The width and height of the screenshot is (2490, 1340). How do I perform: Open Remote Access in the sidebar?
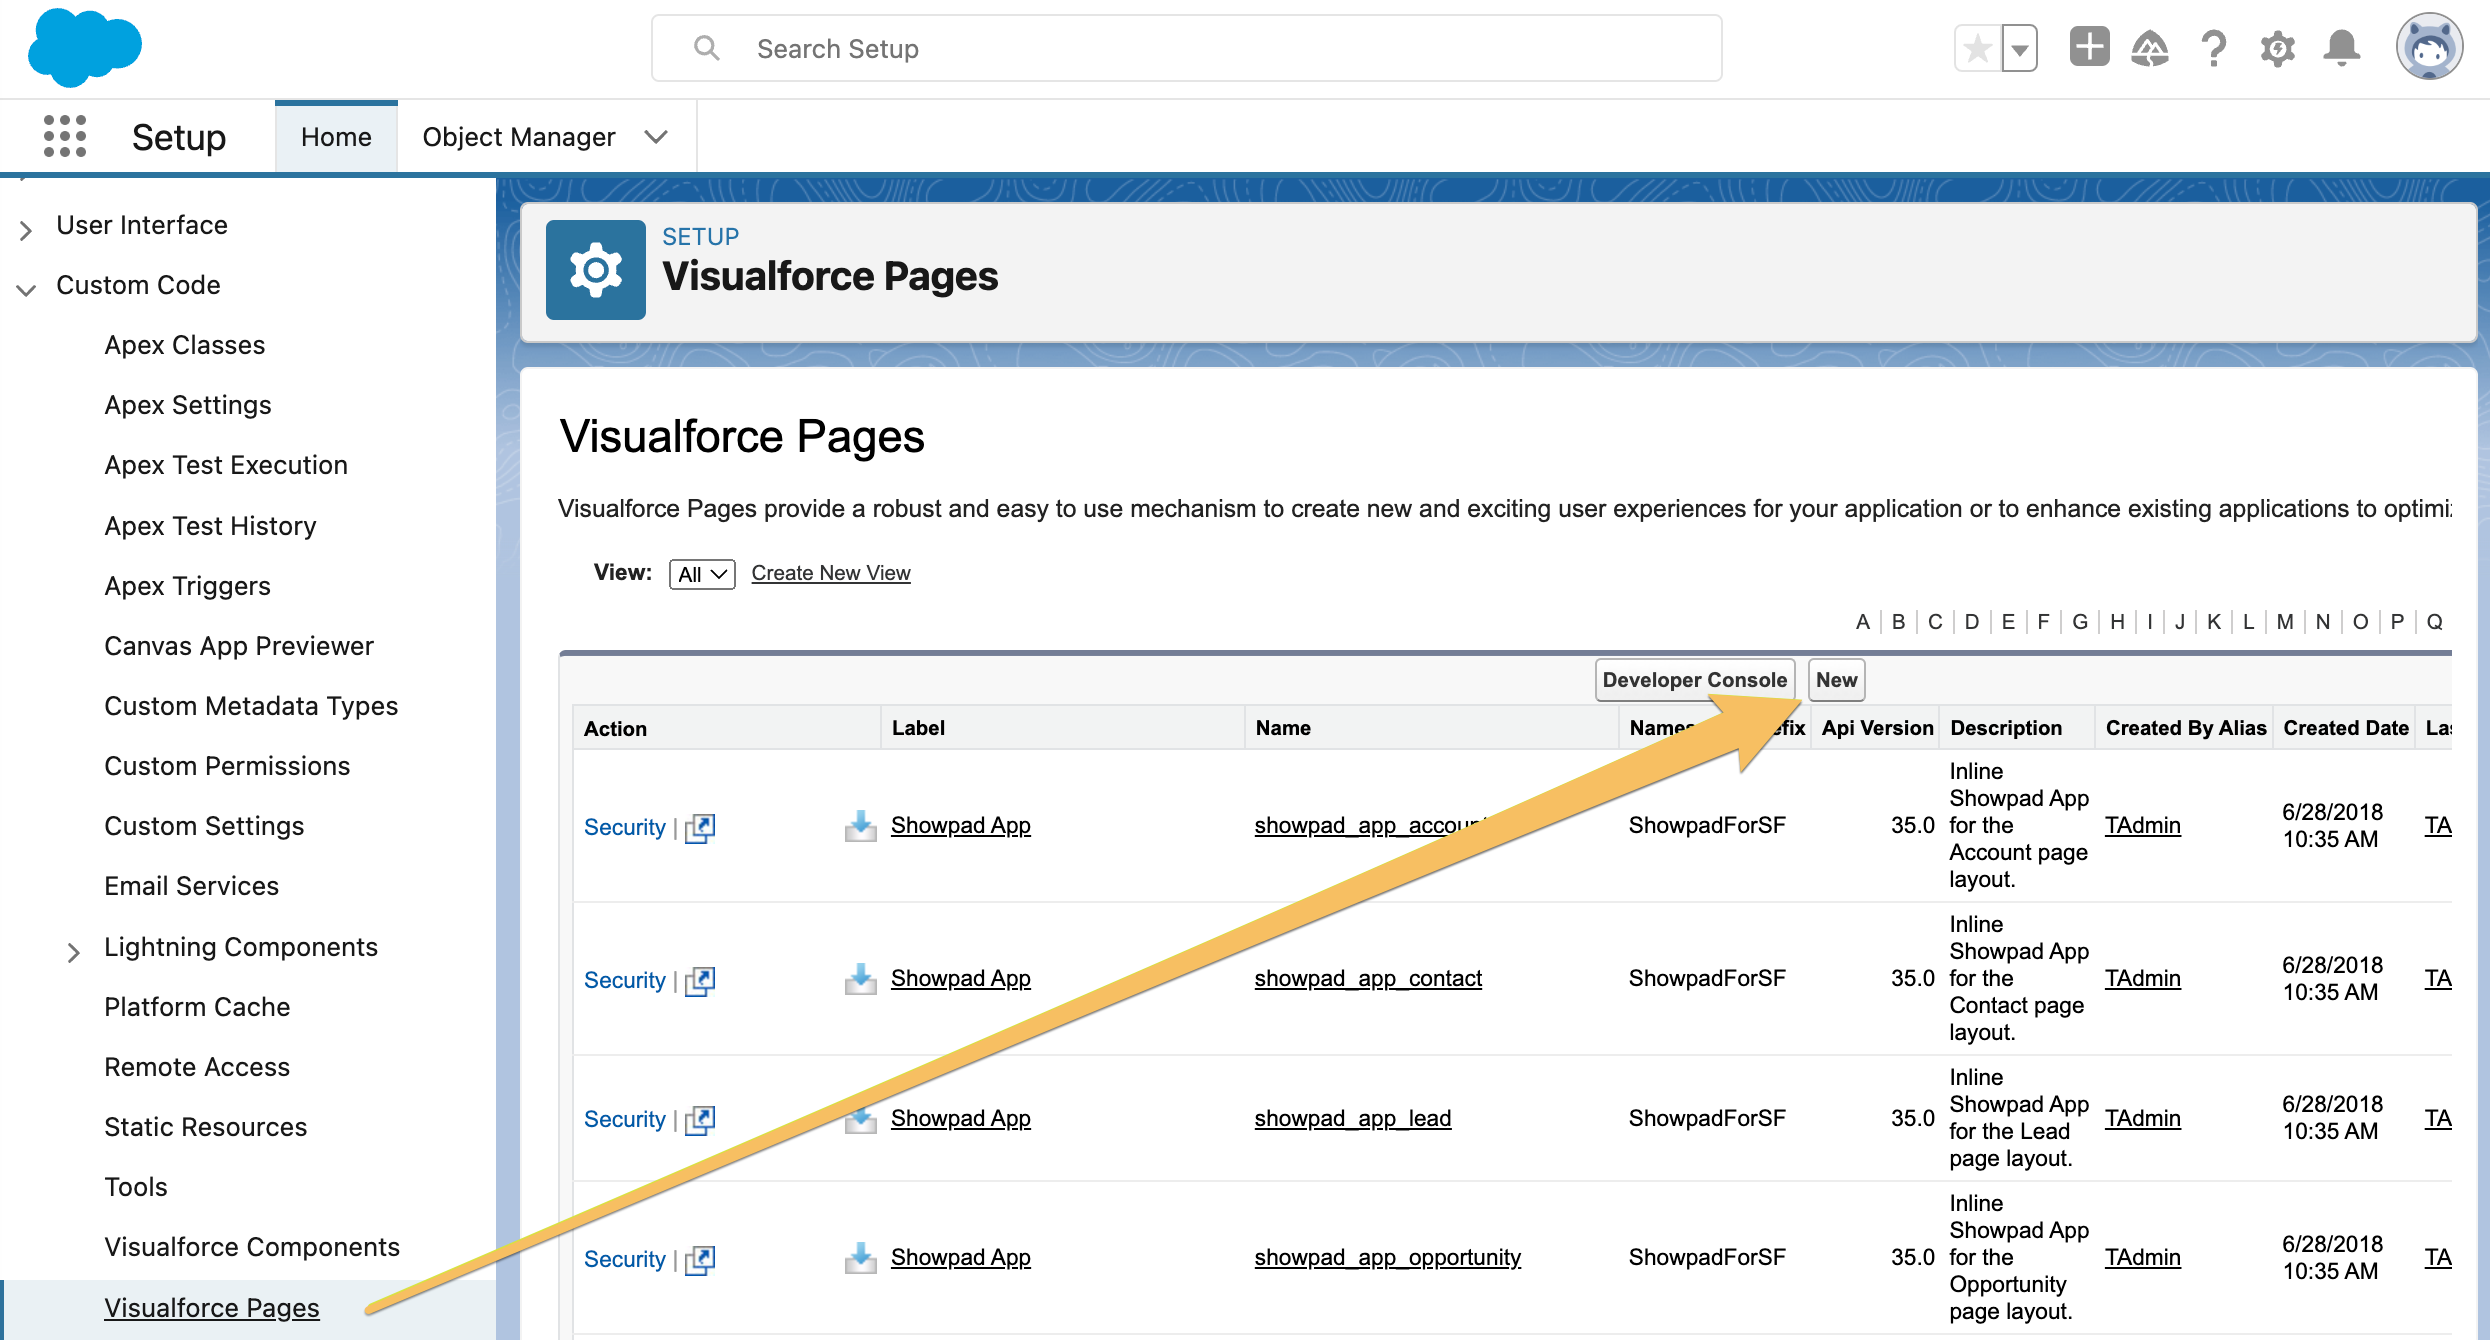click(198, 1067)
